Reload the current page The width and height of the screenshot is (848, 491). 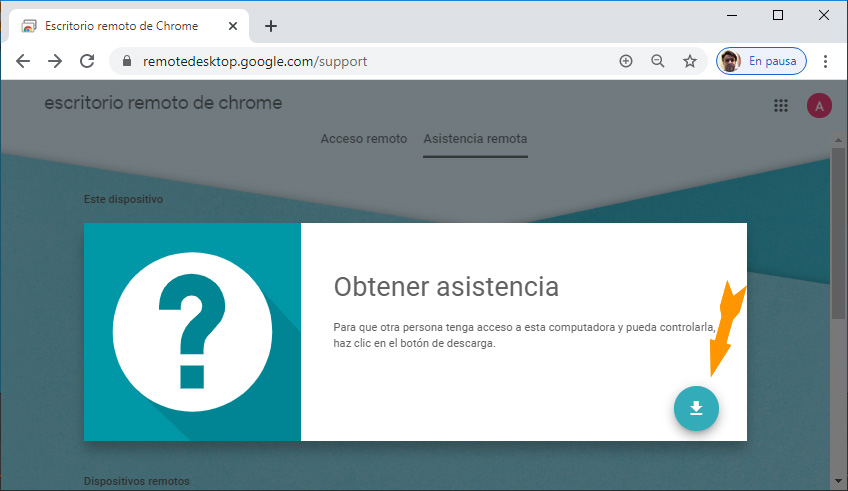pyautogui.click(x=87, y=61)
